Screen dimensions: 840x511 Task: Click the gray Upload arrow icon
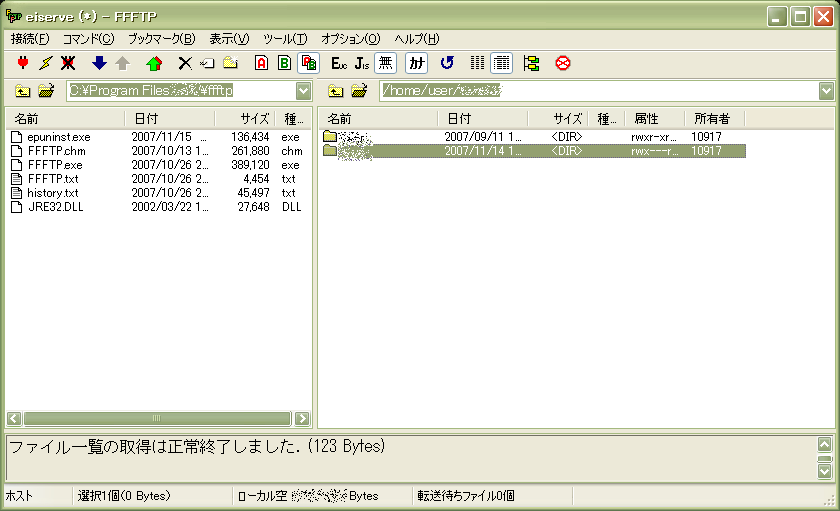coord(123,63)
